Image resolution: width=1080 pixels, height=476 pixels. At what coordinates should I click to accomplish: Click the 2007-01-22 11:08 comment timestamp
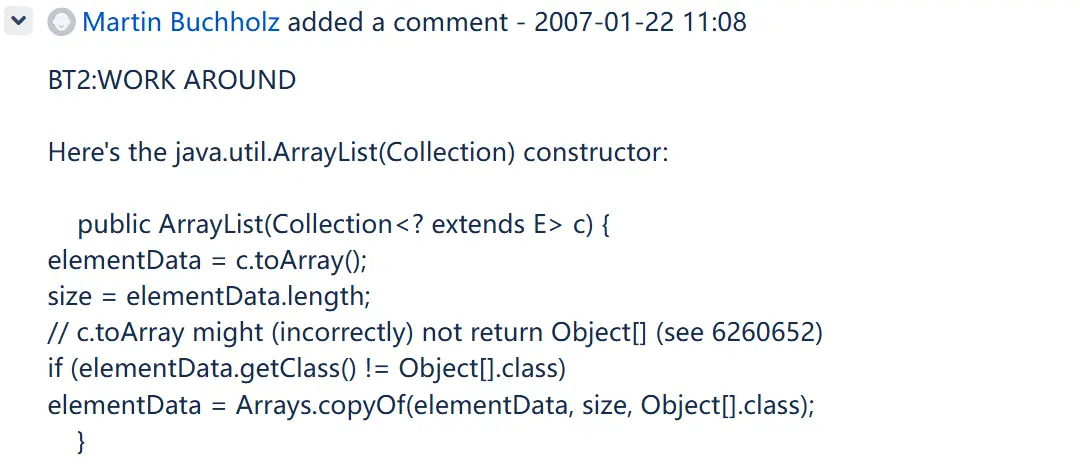[x=640, y=21]
